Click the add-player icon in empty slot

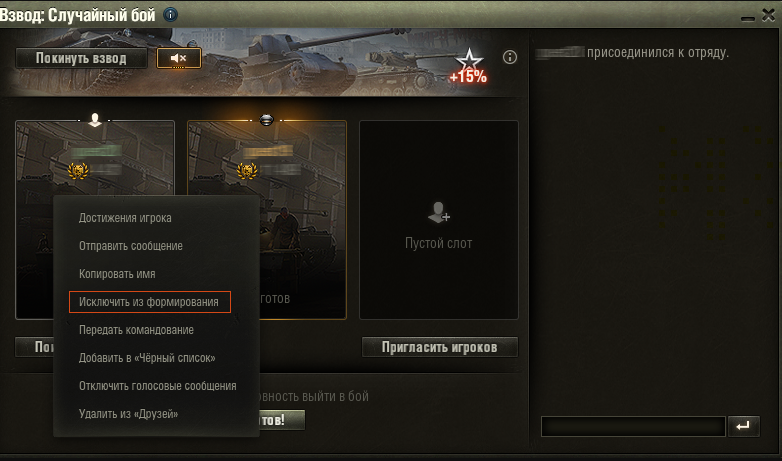(x=439, y=212)
